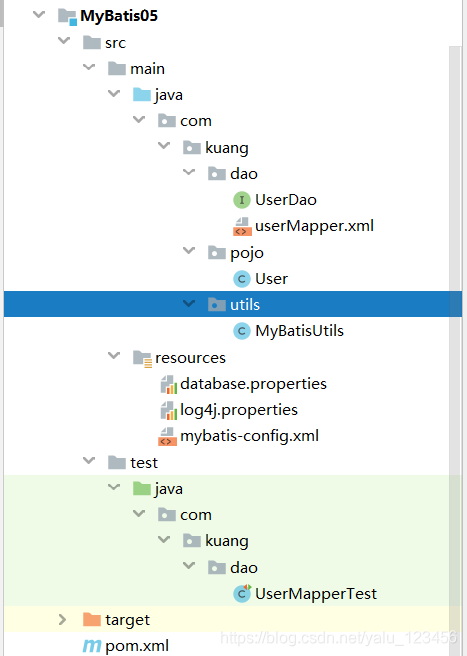Select the UserMapperTest class name
Image resolution: width=467 pixels, height=656 pixels.
[x=316, y=594]
